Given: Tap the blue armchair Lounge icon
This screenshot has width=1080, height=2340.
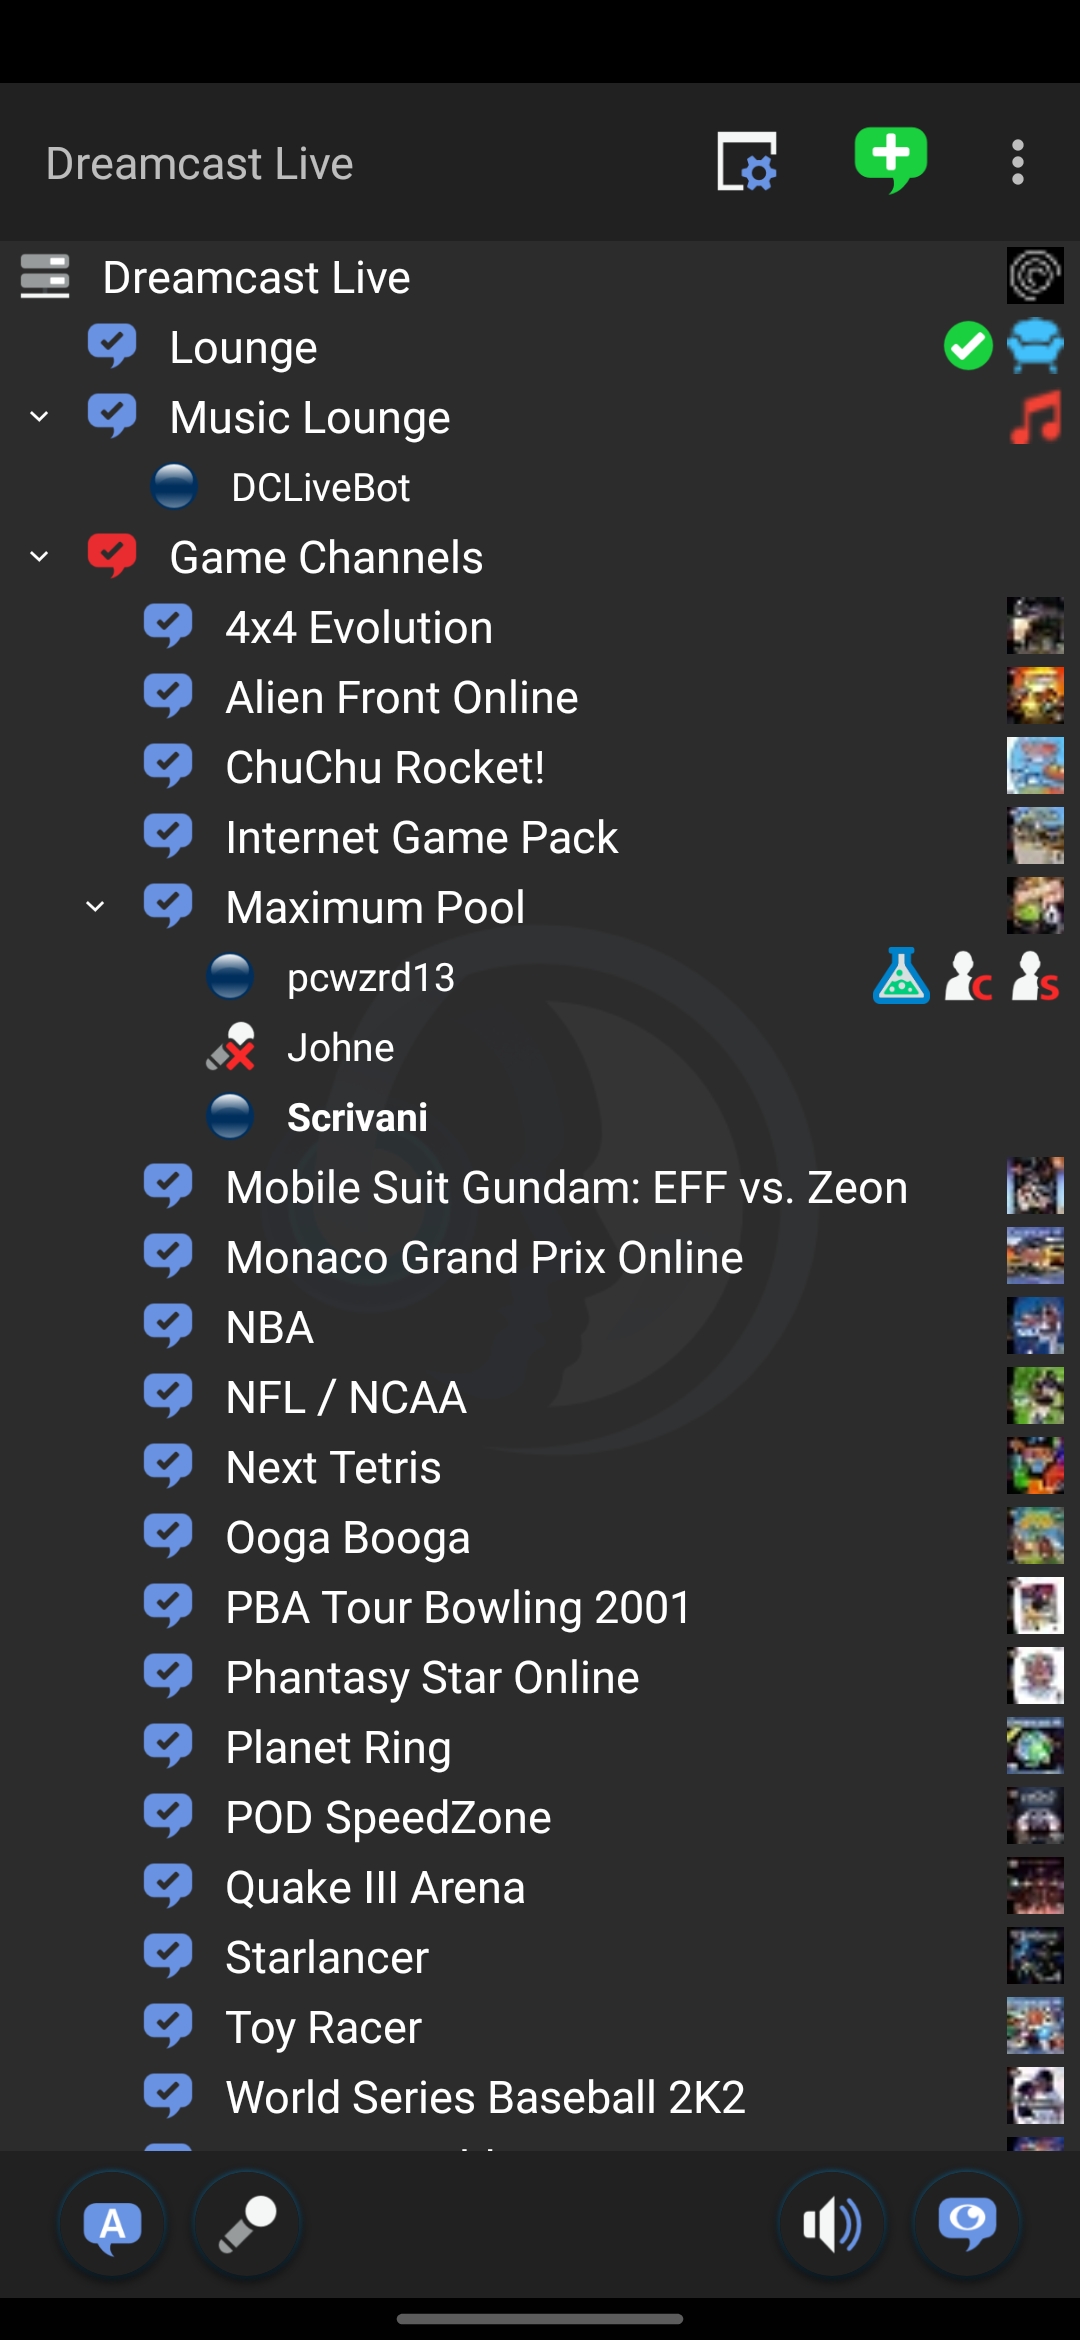Looking at the screenshot, I should coord(1035,346).
